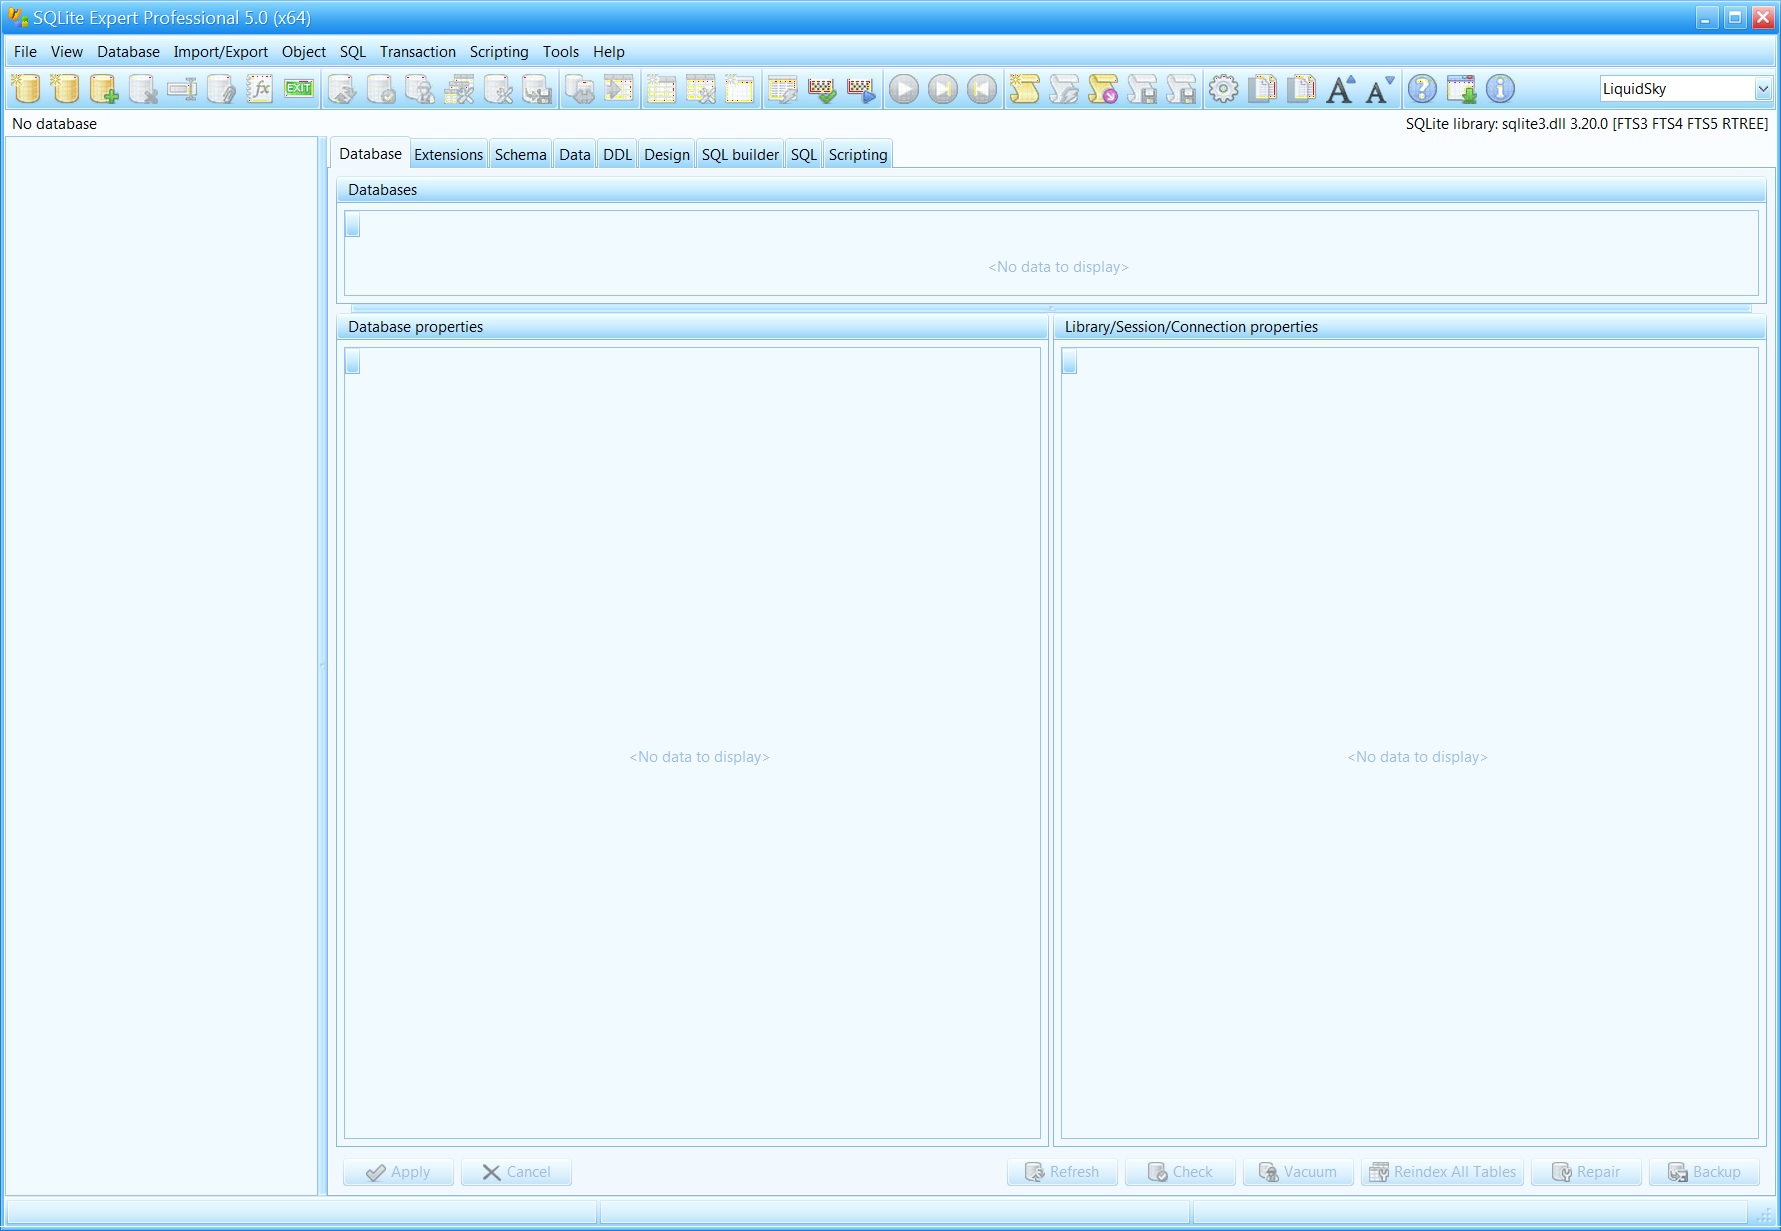Click the table with pencil edit icon
Image resolution: width=1781 pixels, height=1231 pixels.
[783, 89]
